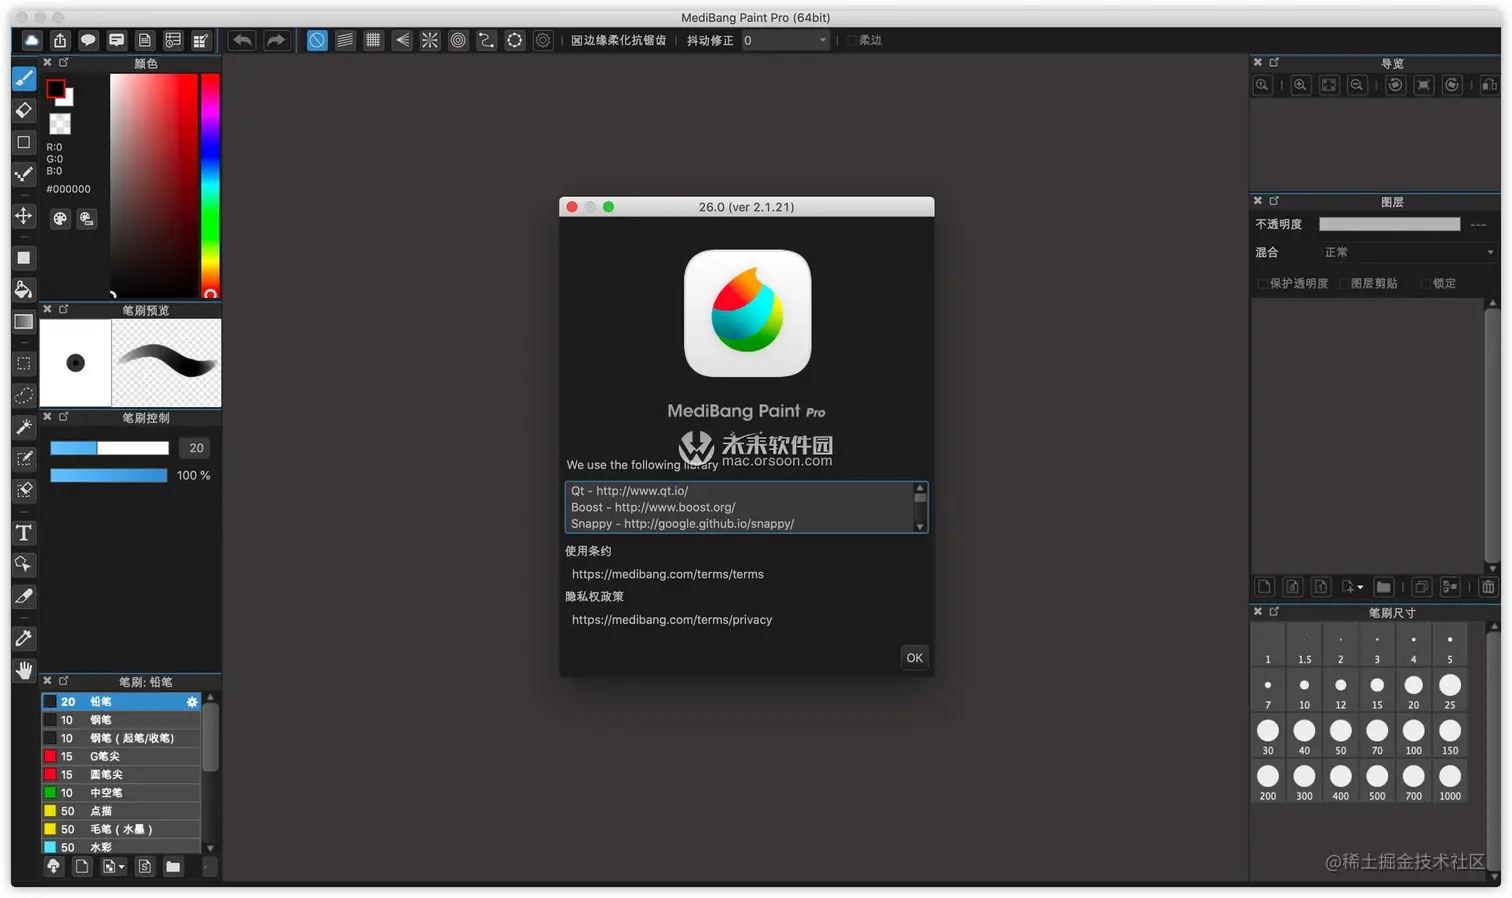Select the Bucket fill tool
Viewport: 1512px width, 898px height.
[24, 290]
